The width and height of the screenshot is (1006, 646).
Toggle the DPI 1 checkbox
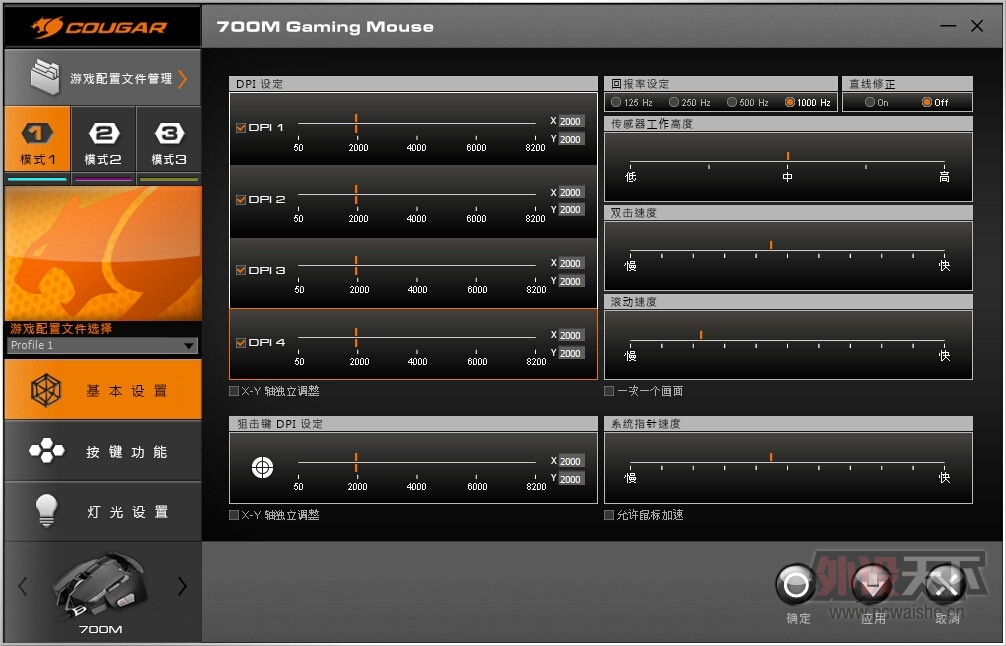[x=241, y=128]
